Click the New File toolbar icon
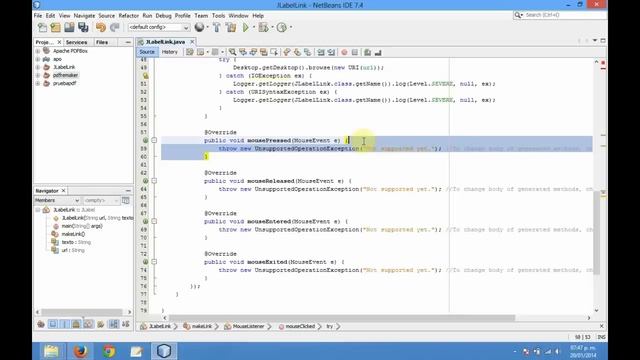Viewport: 640px width, 360px height. [x=42, y=27]
